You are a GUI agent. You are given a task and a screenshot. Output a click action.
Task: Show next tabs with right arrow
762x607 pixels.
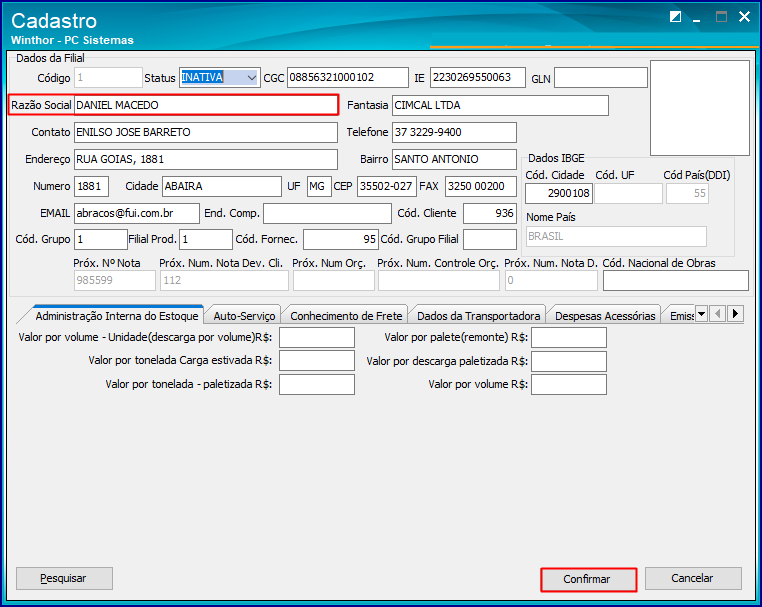735,314
